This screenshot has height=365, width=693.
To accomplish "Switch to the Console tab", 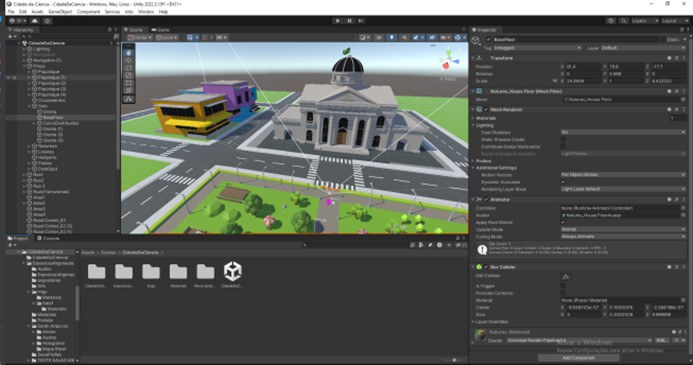I will pyautogui.click(x=49, y=238).
